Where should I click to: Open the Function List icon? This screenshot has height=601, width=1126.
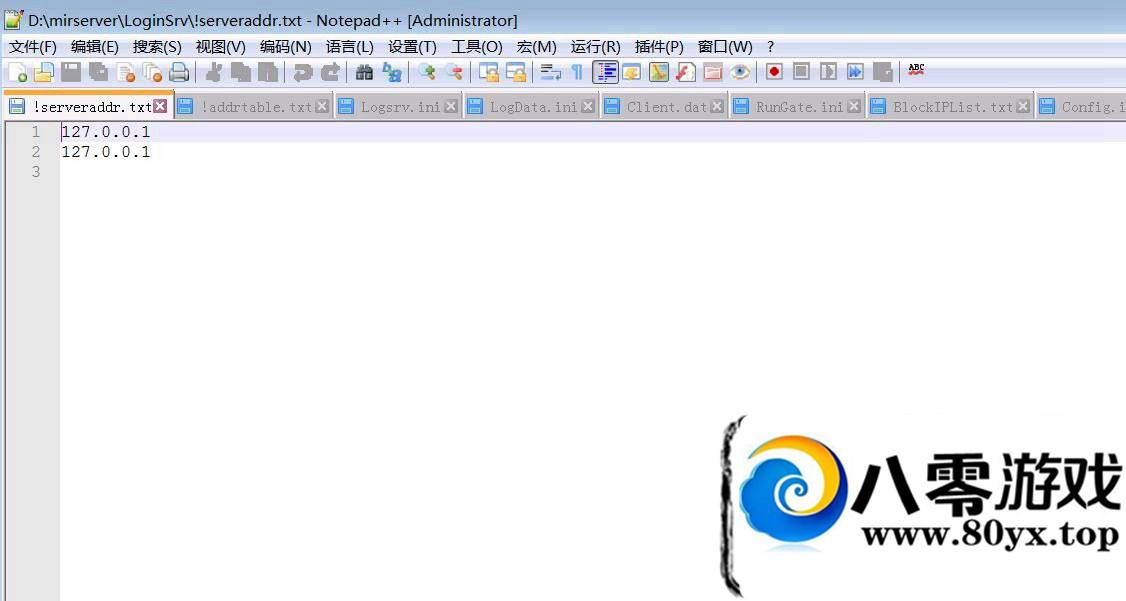pos(686,72)
